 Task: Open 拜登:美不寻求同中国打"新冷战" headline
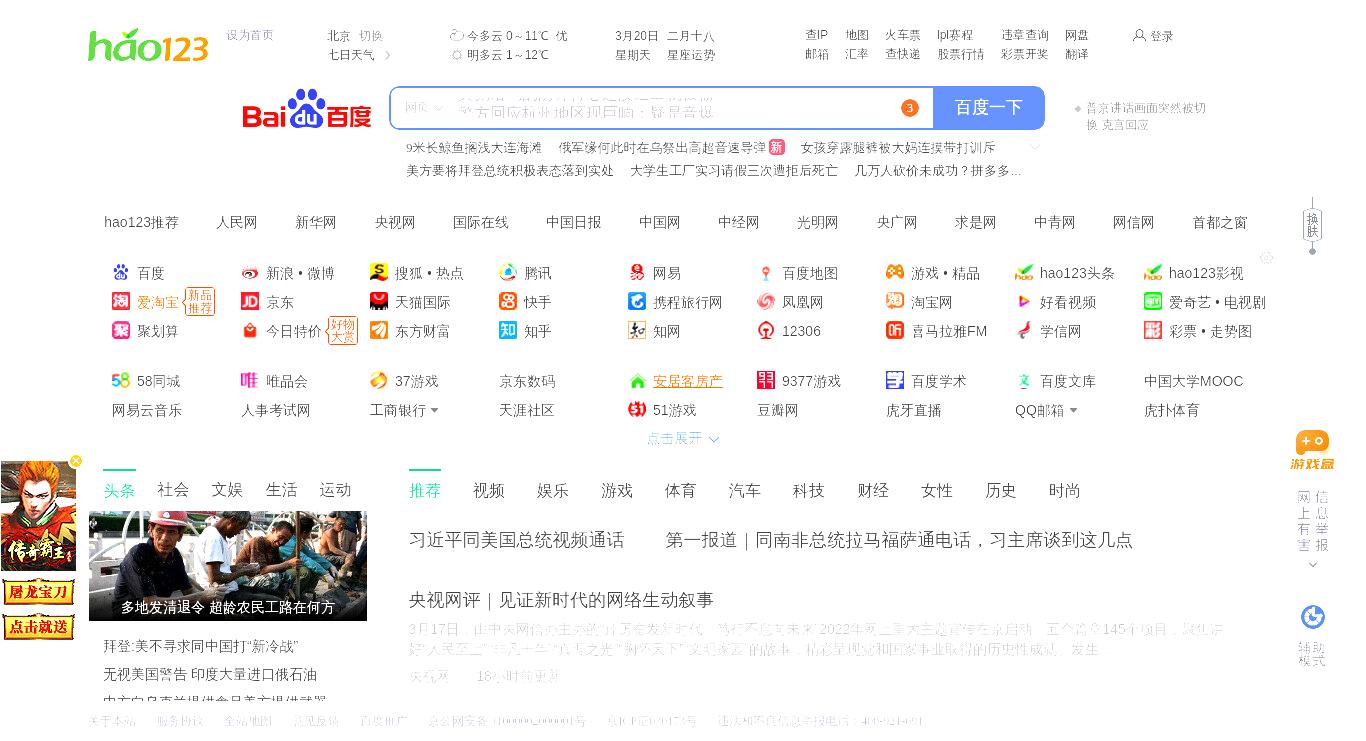[201, 647]
